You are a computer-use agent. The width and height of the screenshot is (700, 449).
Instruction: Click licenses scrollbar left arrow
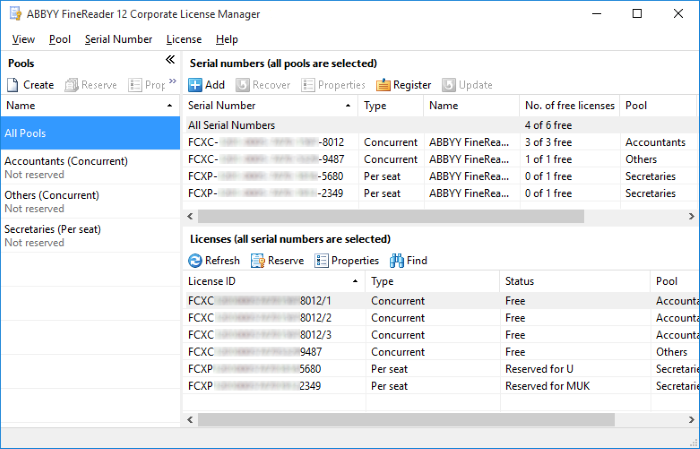click(190, 420)
